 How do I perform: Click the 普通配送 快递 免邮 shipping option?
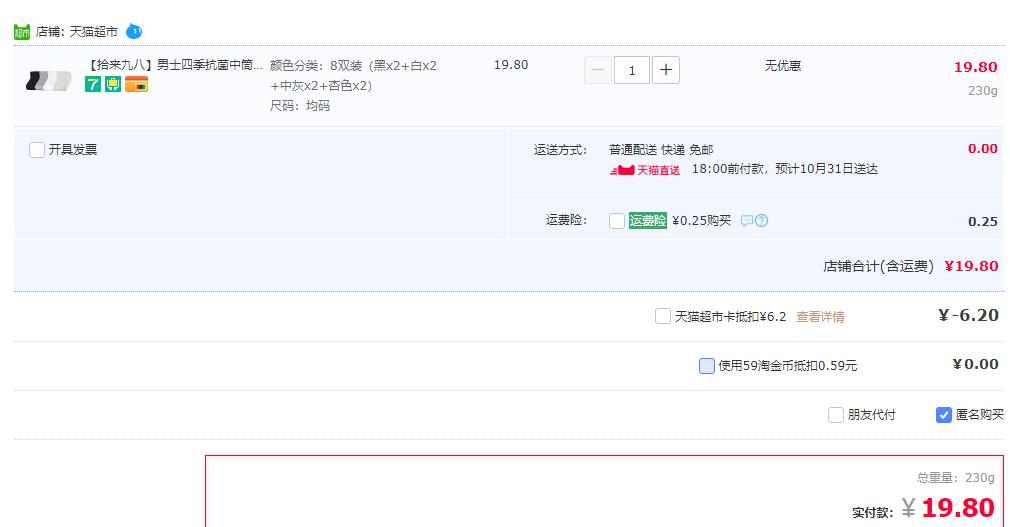tap(661, 150)
